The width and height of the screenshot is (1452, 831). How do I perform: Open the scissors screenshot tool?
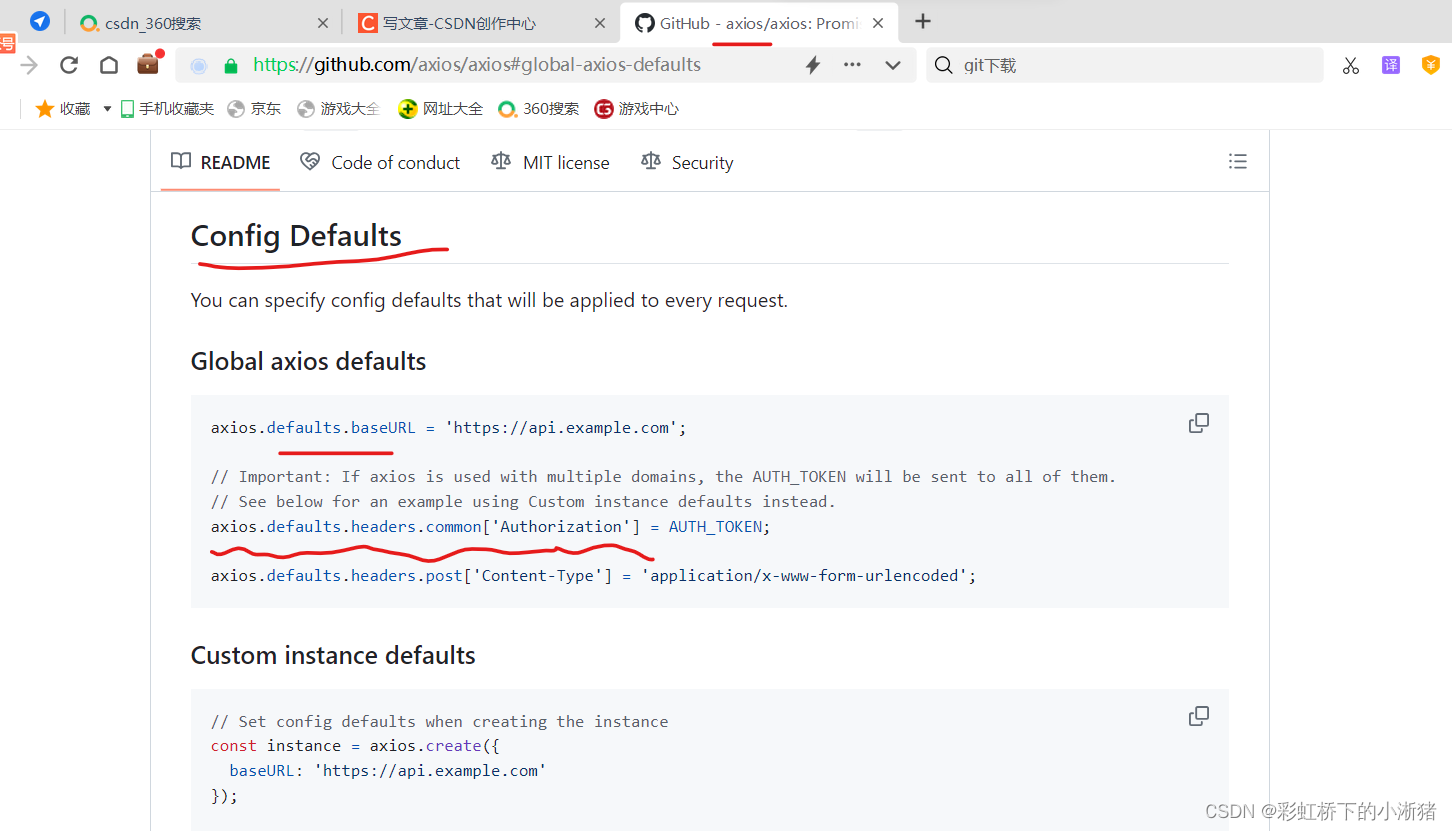click(x=1351, y=66)
